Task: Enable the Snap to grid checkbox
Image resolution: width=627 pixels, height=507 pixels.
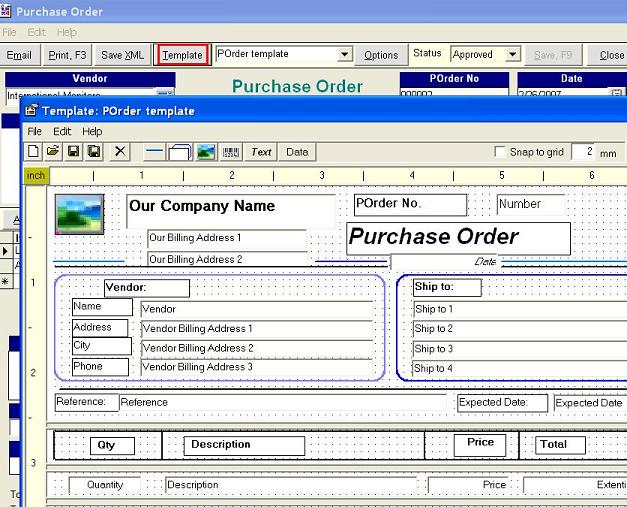Action: tap(500, 152)
